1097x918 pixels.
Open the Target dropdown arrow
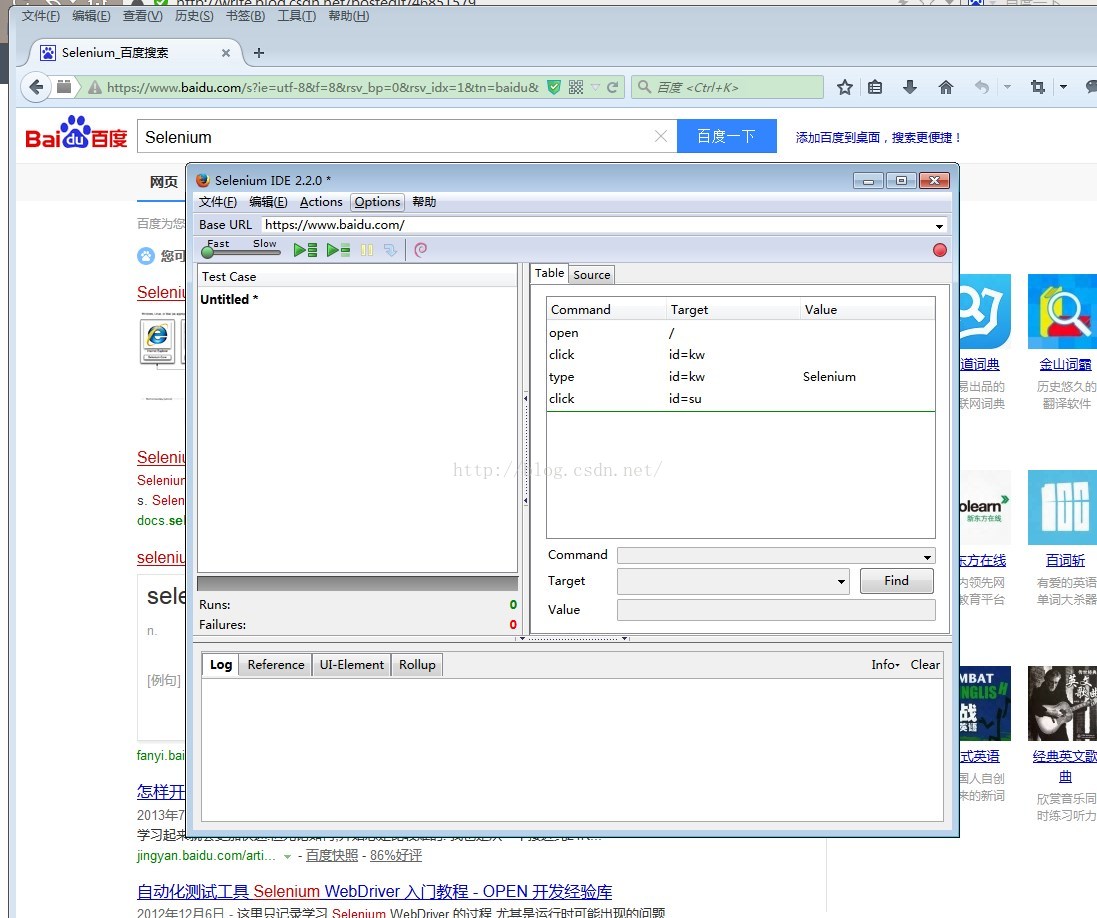(841, 582)
